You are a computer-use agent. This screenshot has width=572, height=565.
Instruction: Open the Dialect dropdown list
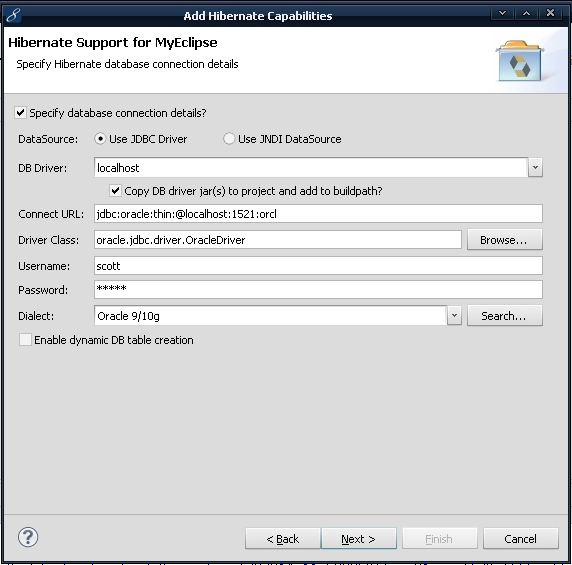454,316
